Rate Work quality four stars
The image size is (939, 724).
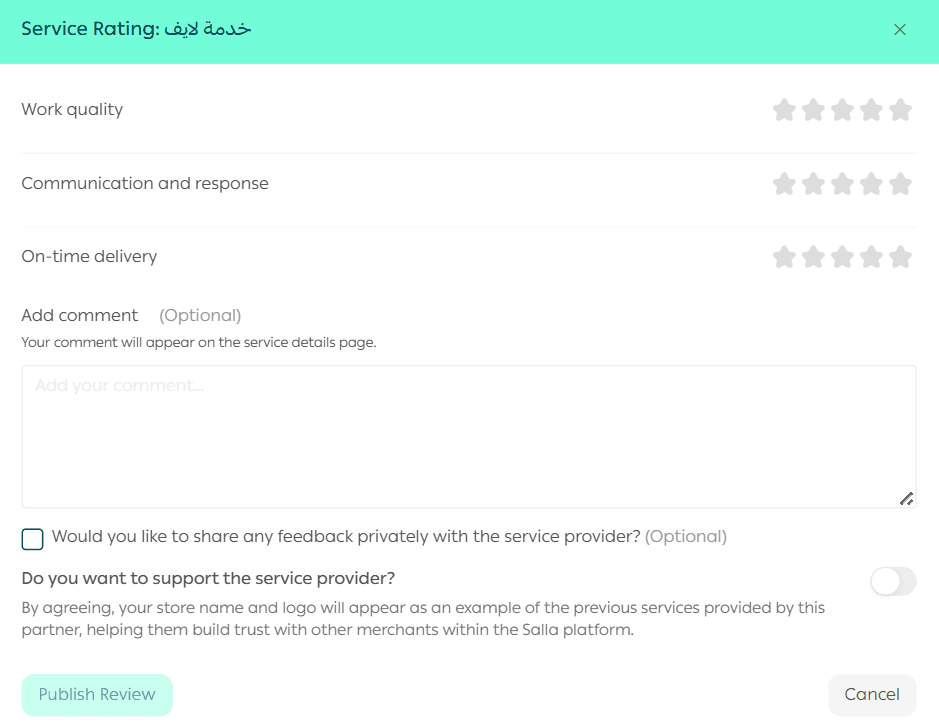pyautogui.click(x=871, y=110)
